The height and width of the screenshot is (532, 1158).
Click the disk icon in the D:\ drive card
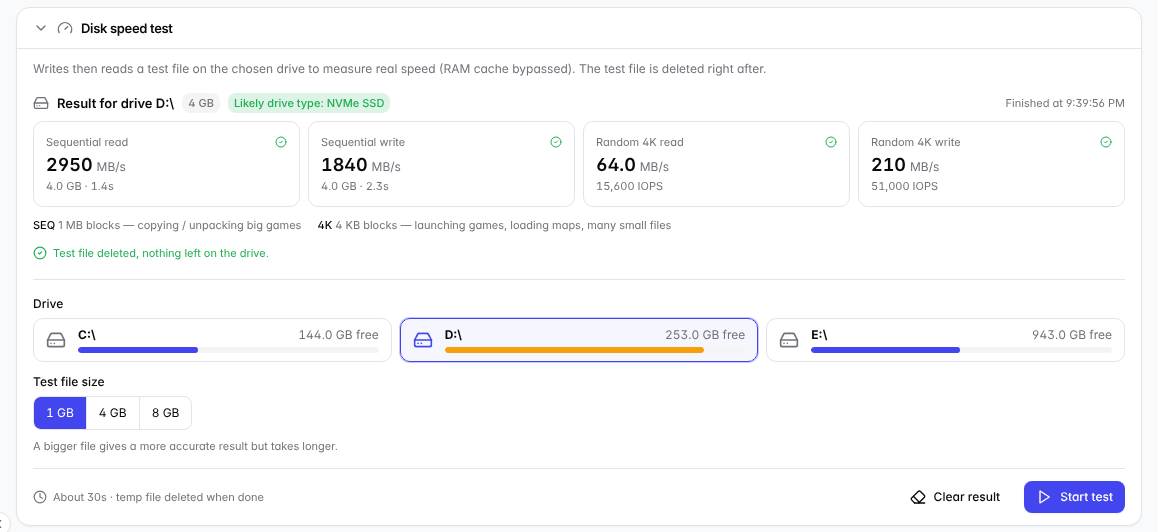click(422, 340)
